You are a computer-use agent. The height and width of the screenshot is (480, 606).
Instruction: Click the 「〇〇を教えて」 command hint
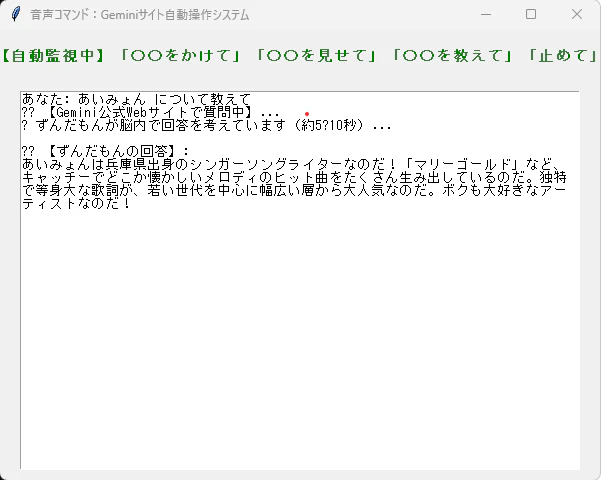(452, 56)
